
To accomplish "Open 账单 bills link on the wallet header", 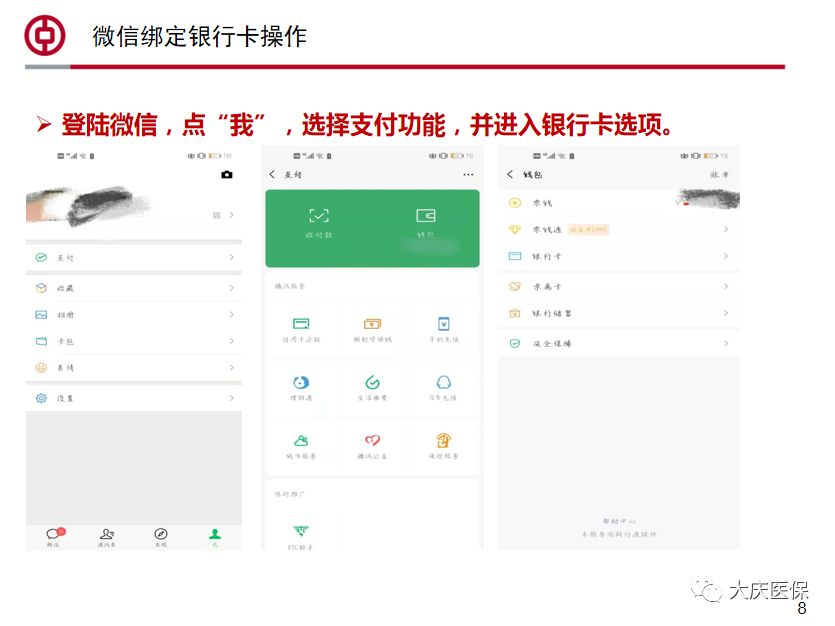I will coord(719,175).
